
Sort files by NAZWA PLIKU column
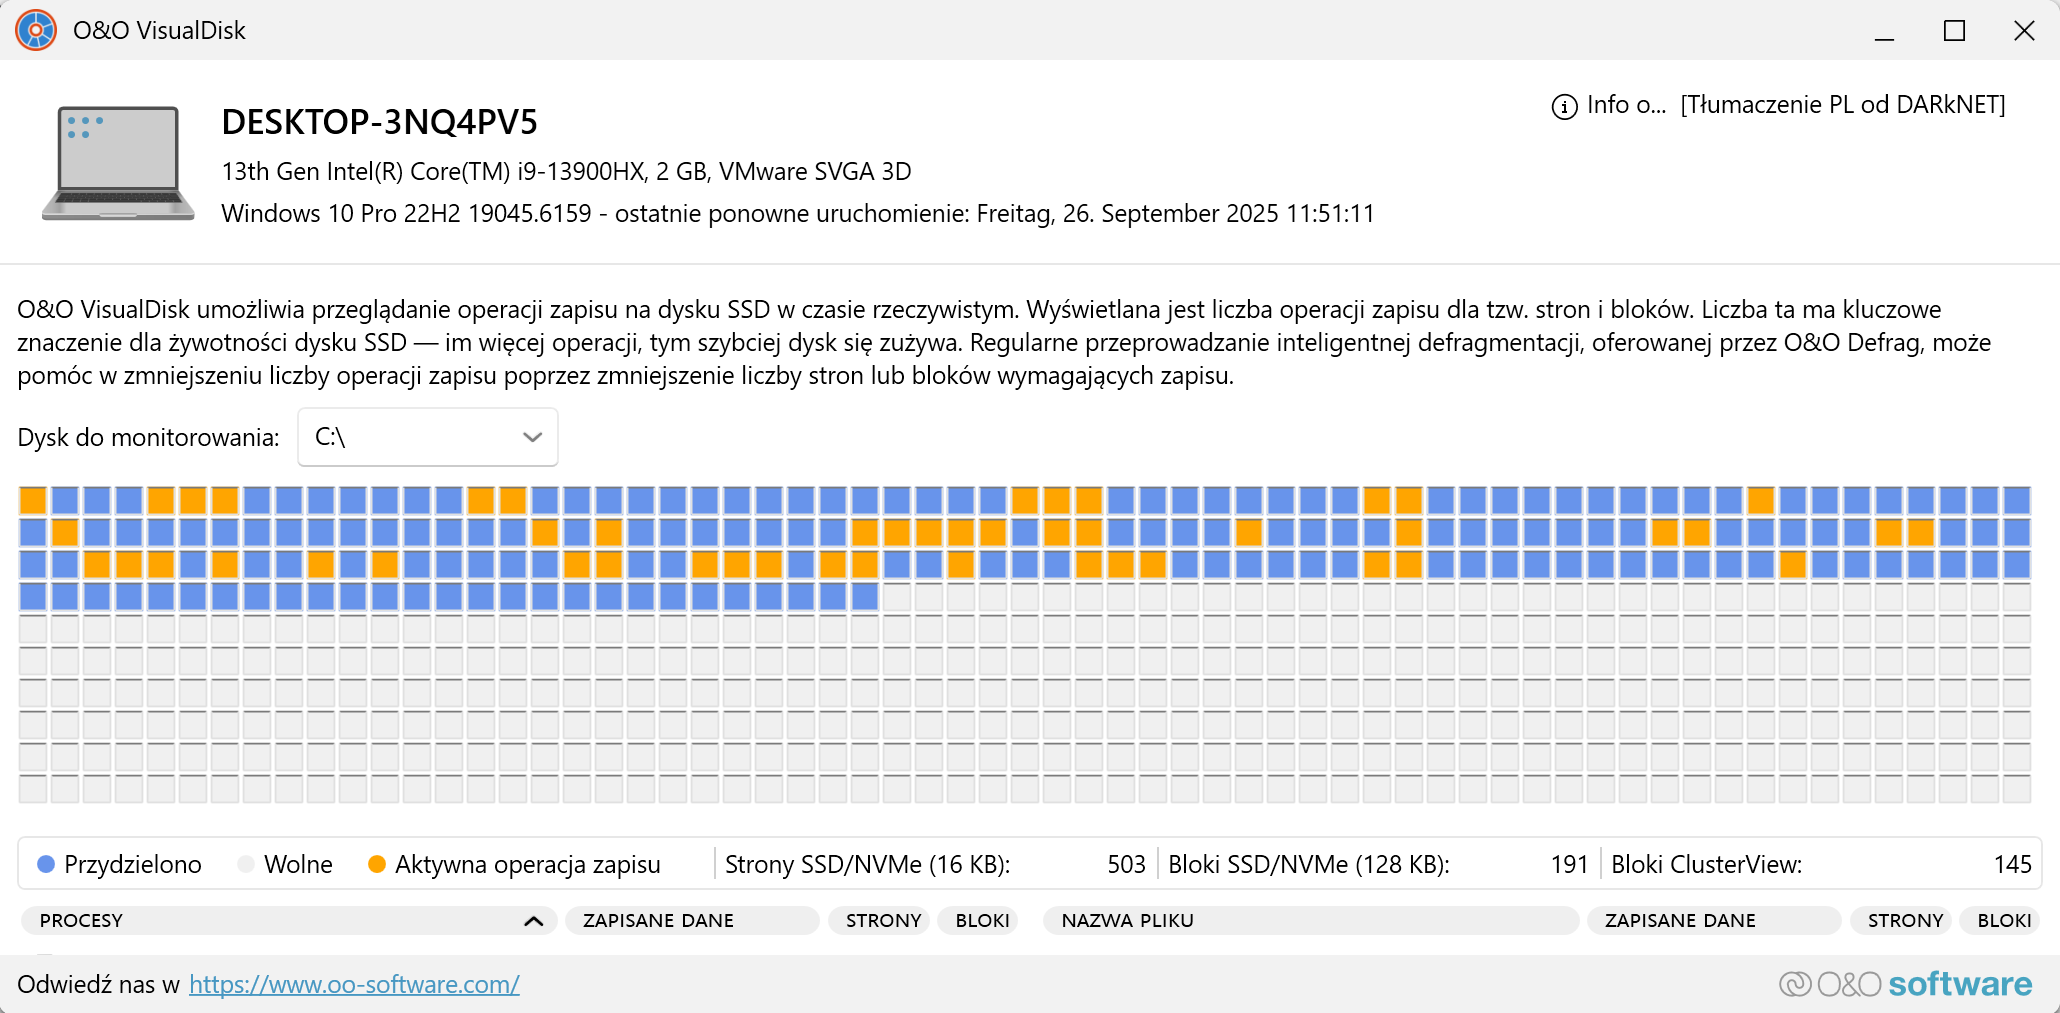pos(1311,920)
